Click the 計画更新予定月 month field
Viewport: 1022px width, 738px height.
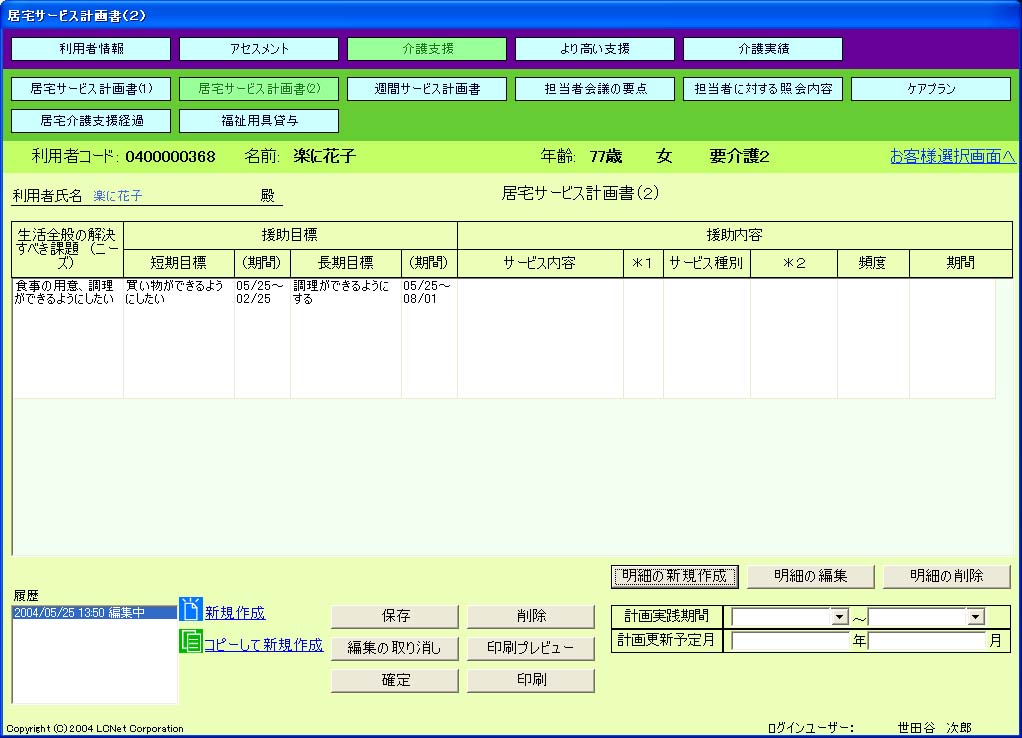(926, 641)
